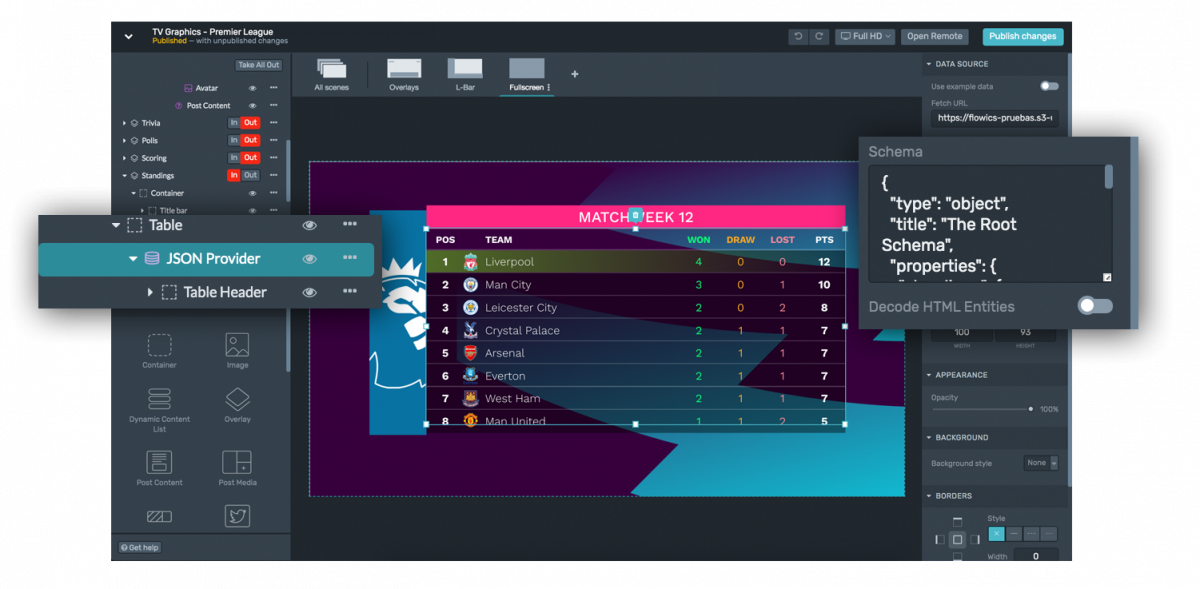Viewport: 1200px width, 589px height.
Task: Click the Publish changes button
Action: (1023, 36)
